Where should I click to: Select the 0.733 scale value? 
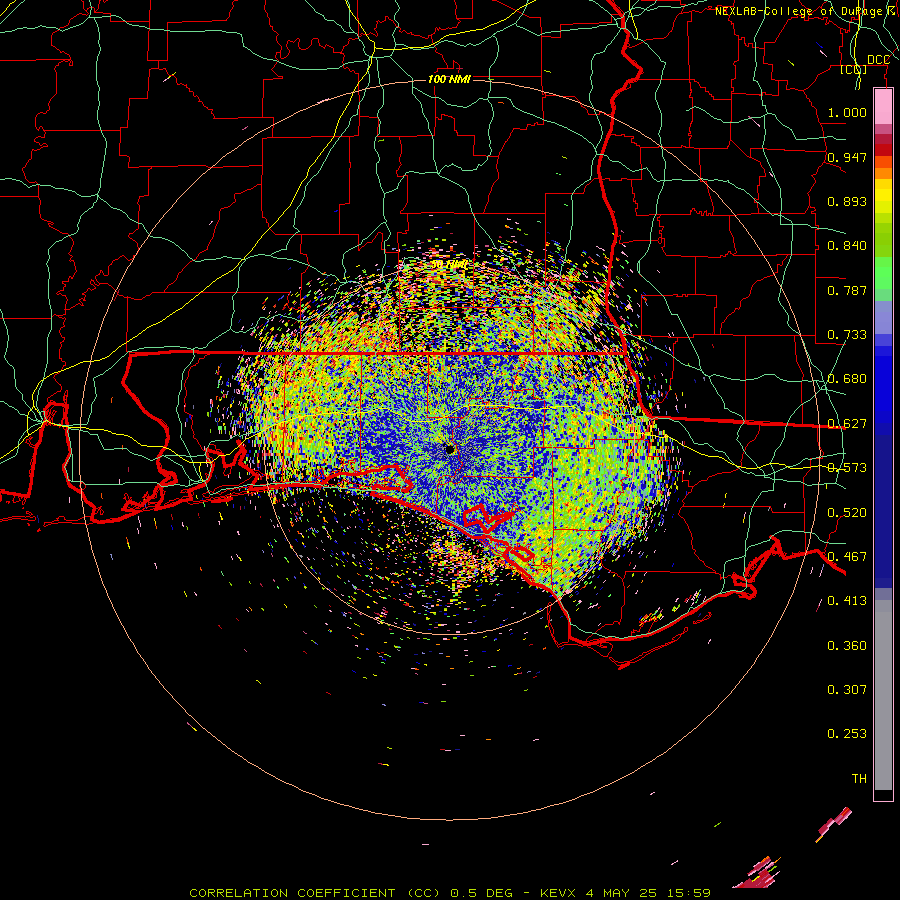847,335
